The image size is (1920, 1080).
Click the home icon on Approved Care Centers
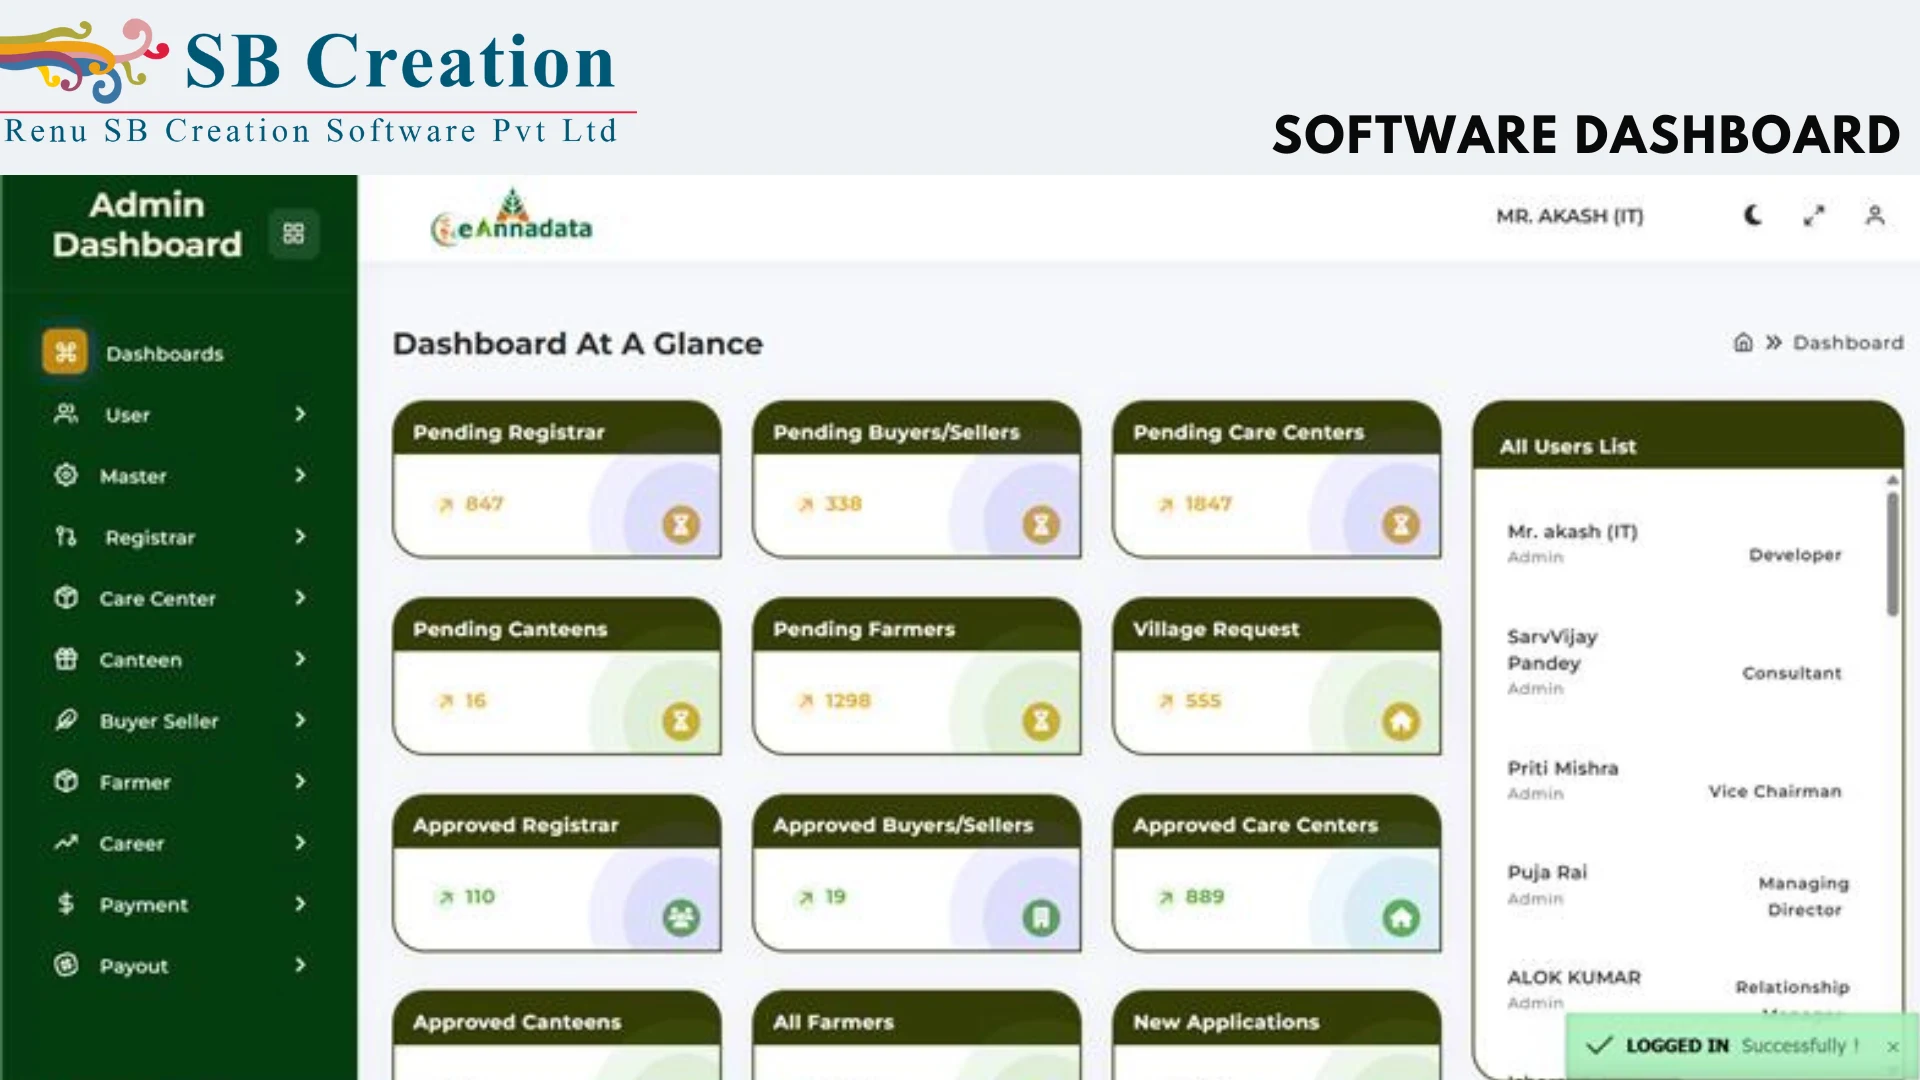click(x=1401, y=917)
